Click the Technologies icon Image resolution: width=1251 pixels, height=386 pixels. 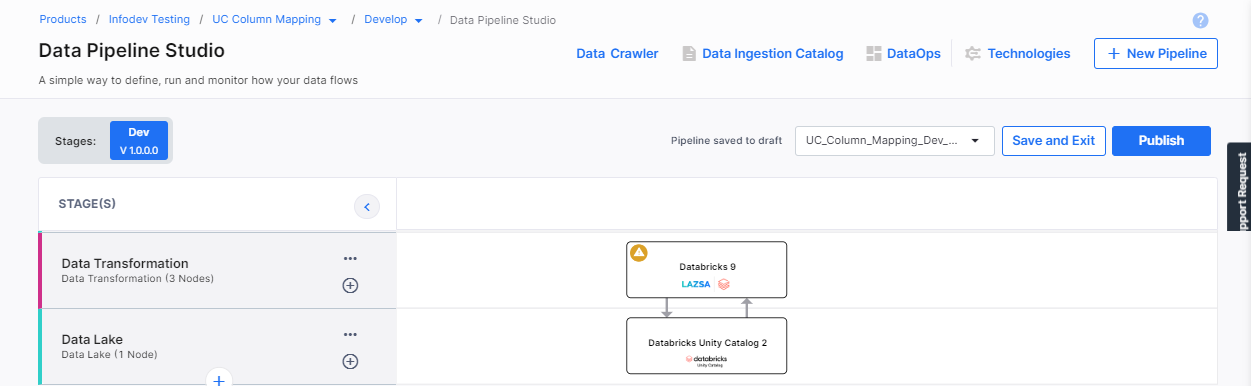pyautogui.click(x=972, y=54)
